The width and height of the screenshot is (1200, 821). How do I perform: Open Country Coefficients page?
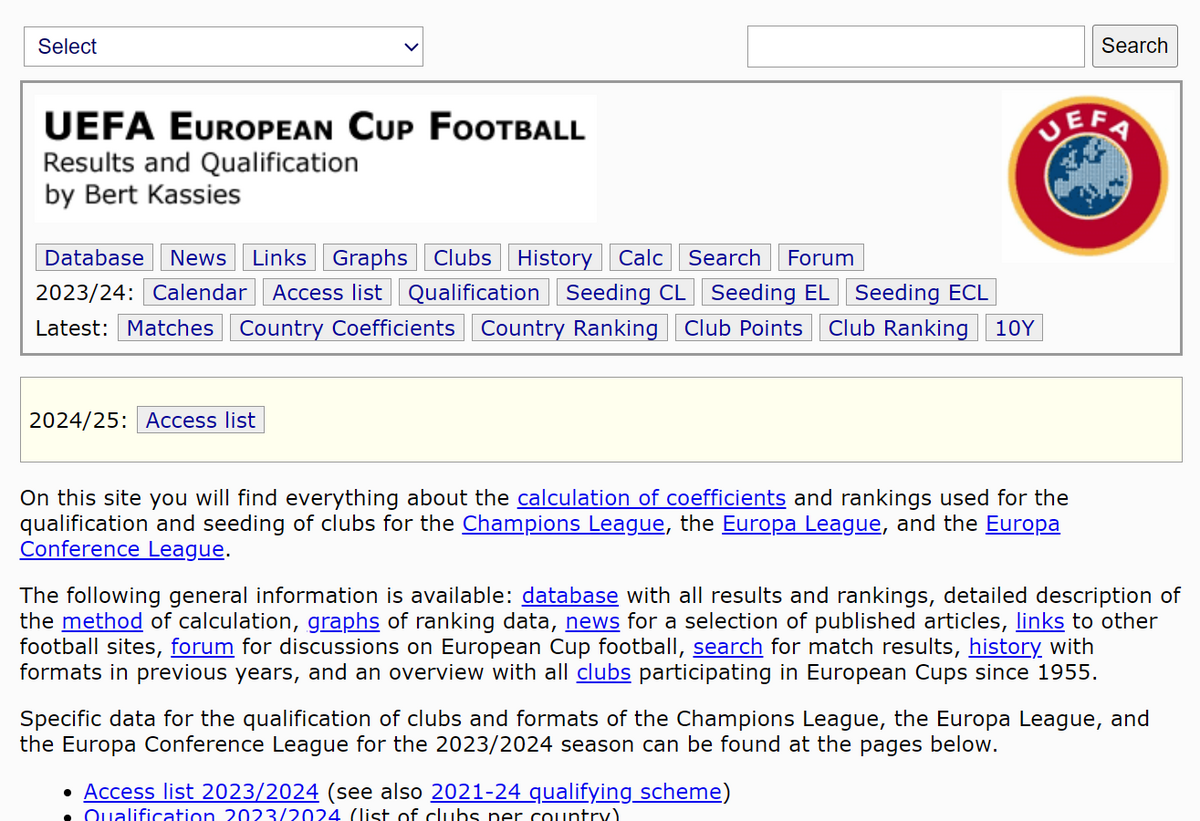click(347, 327)
